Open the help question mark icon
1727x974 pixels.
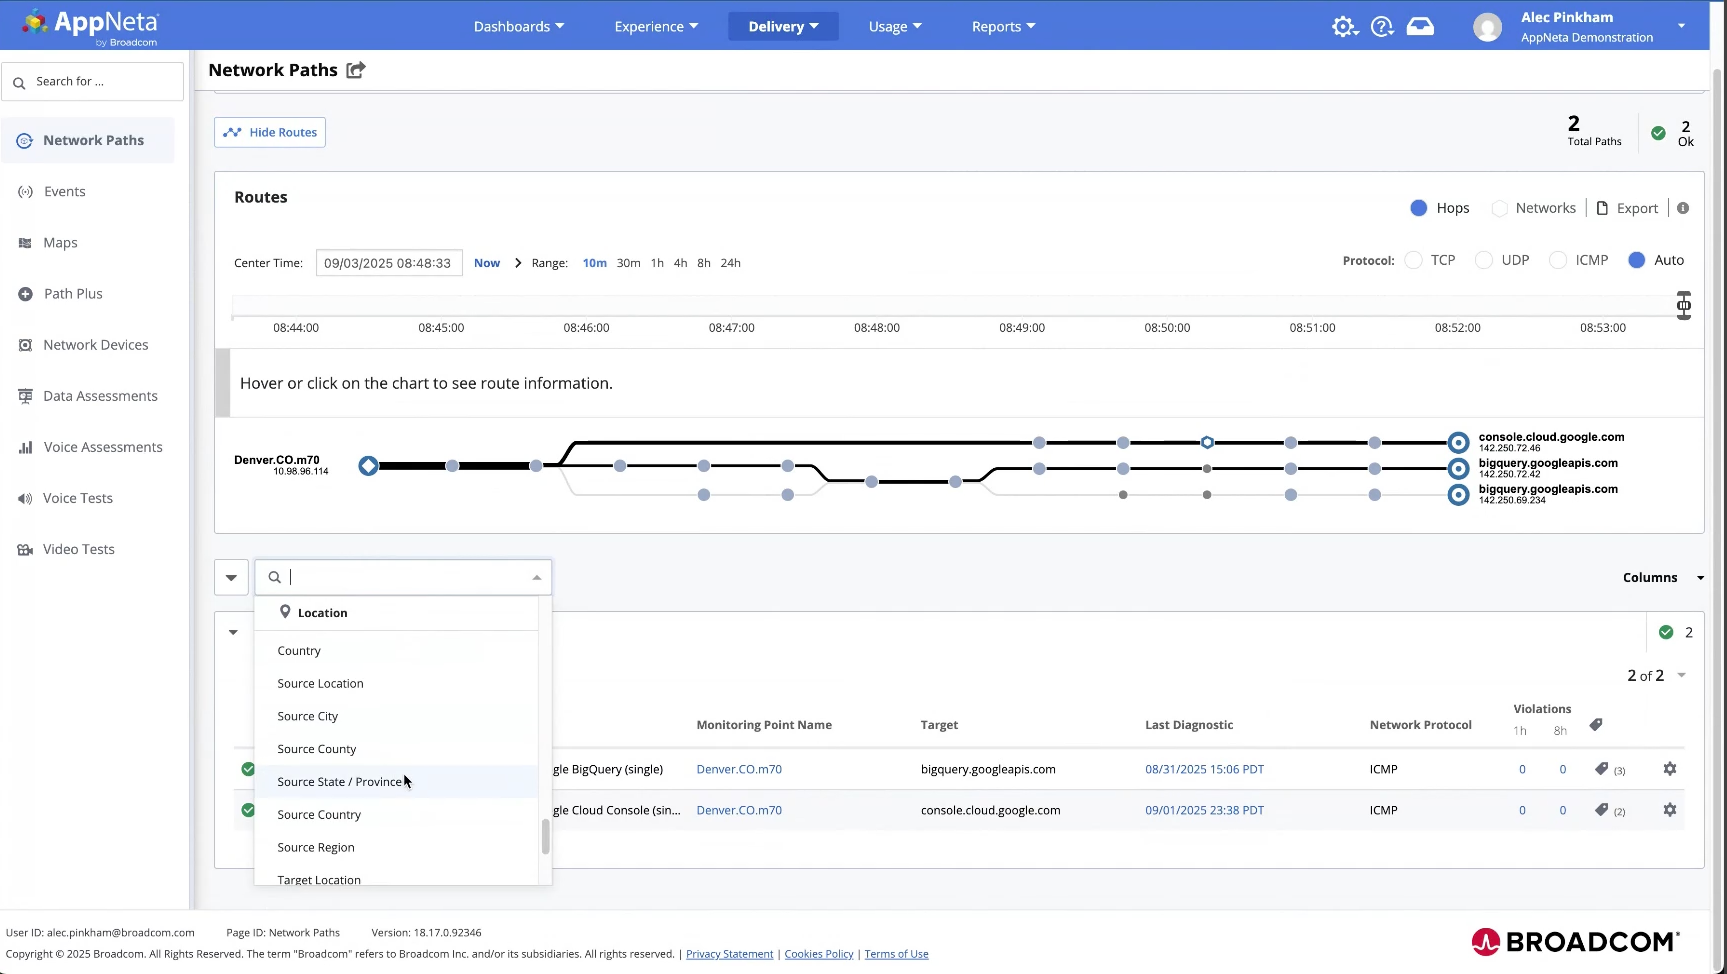coord(1381,27)
